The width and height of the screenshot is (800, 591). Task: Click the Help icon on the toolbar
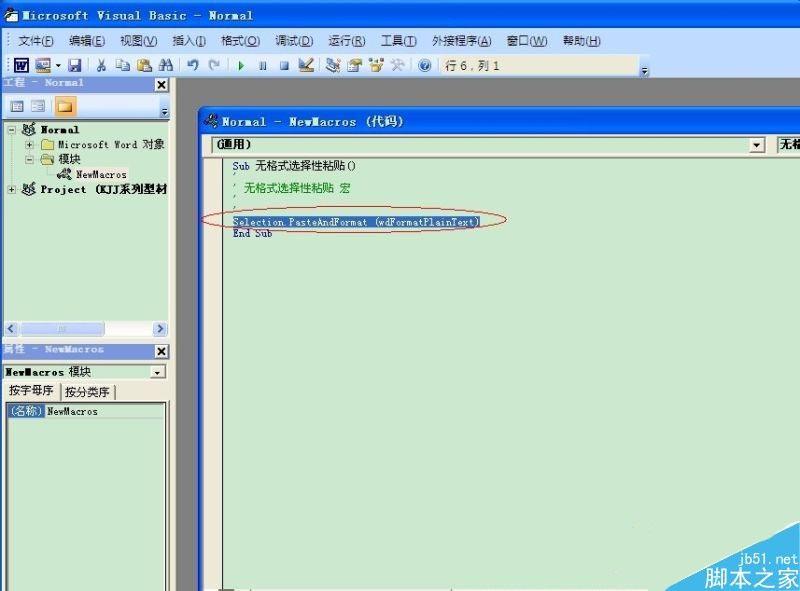[x=424, y=65]
